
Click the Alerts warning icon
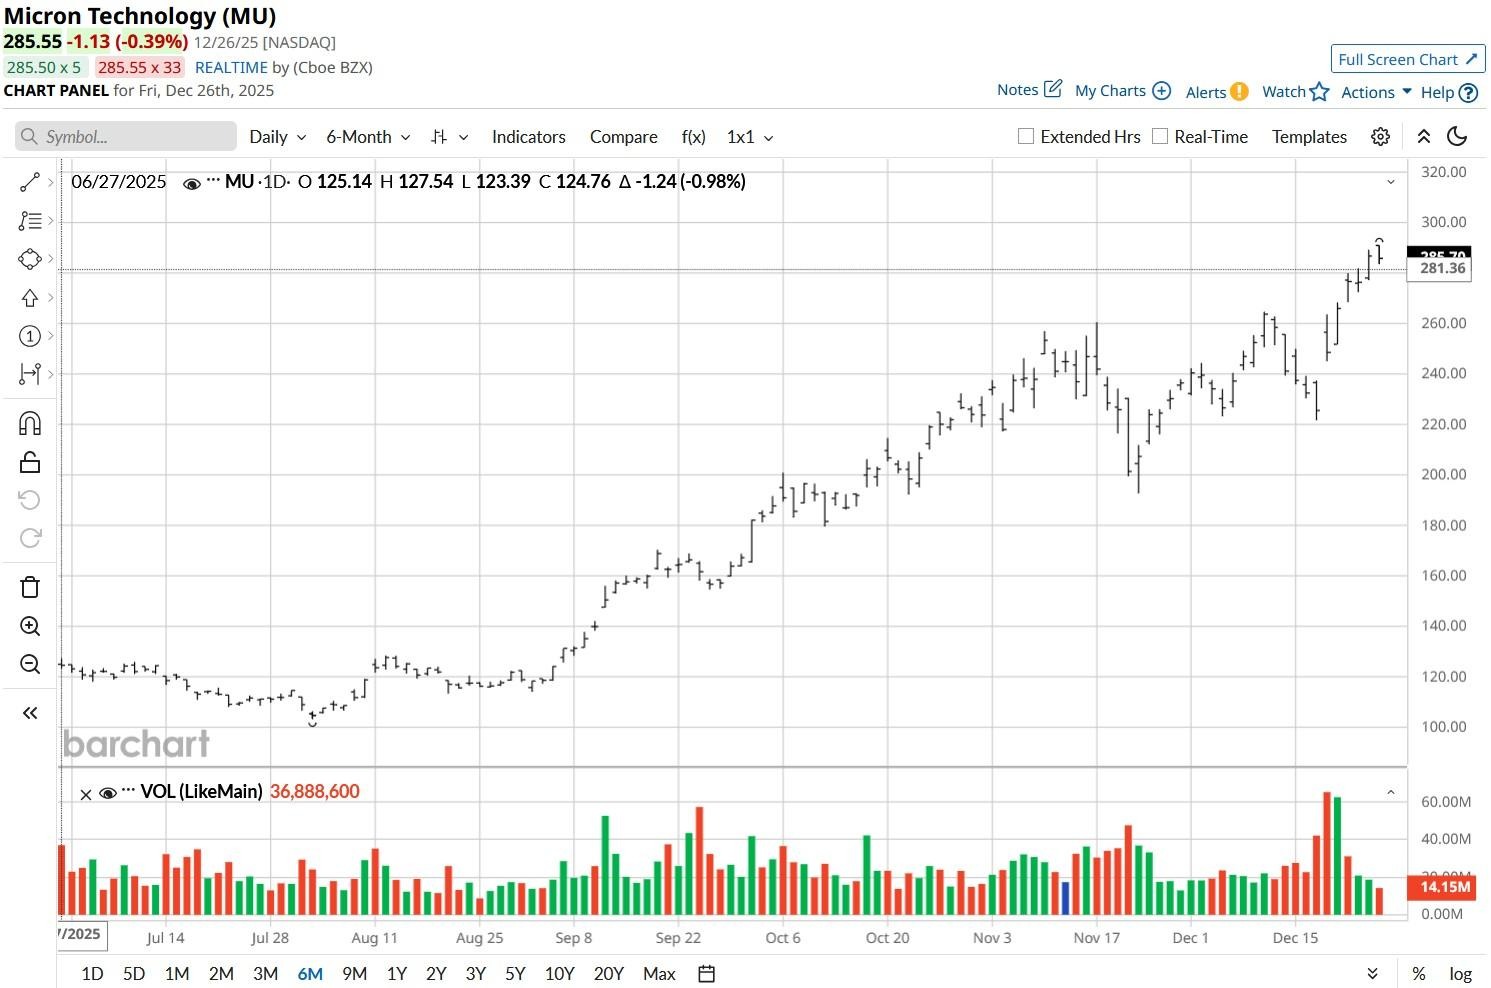(1239, 91)
